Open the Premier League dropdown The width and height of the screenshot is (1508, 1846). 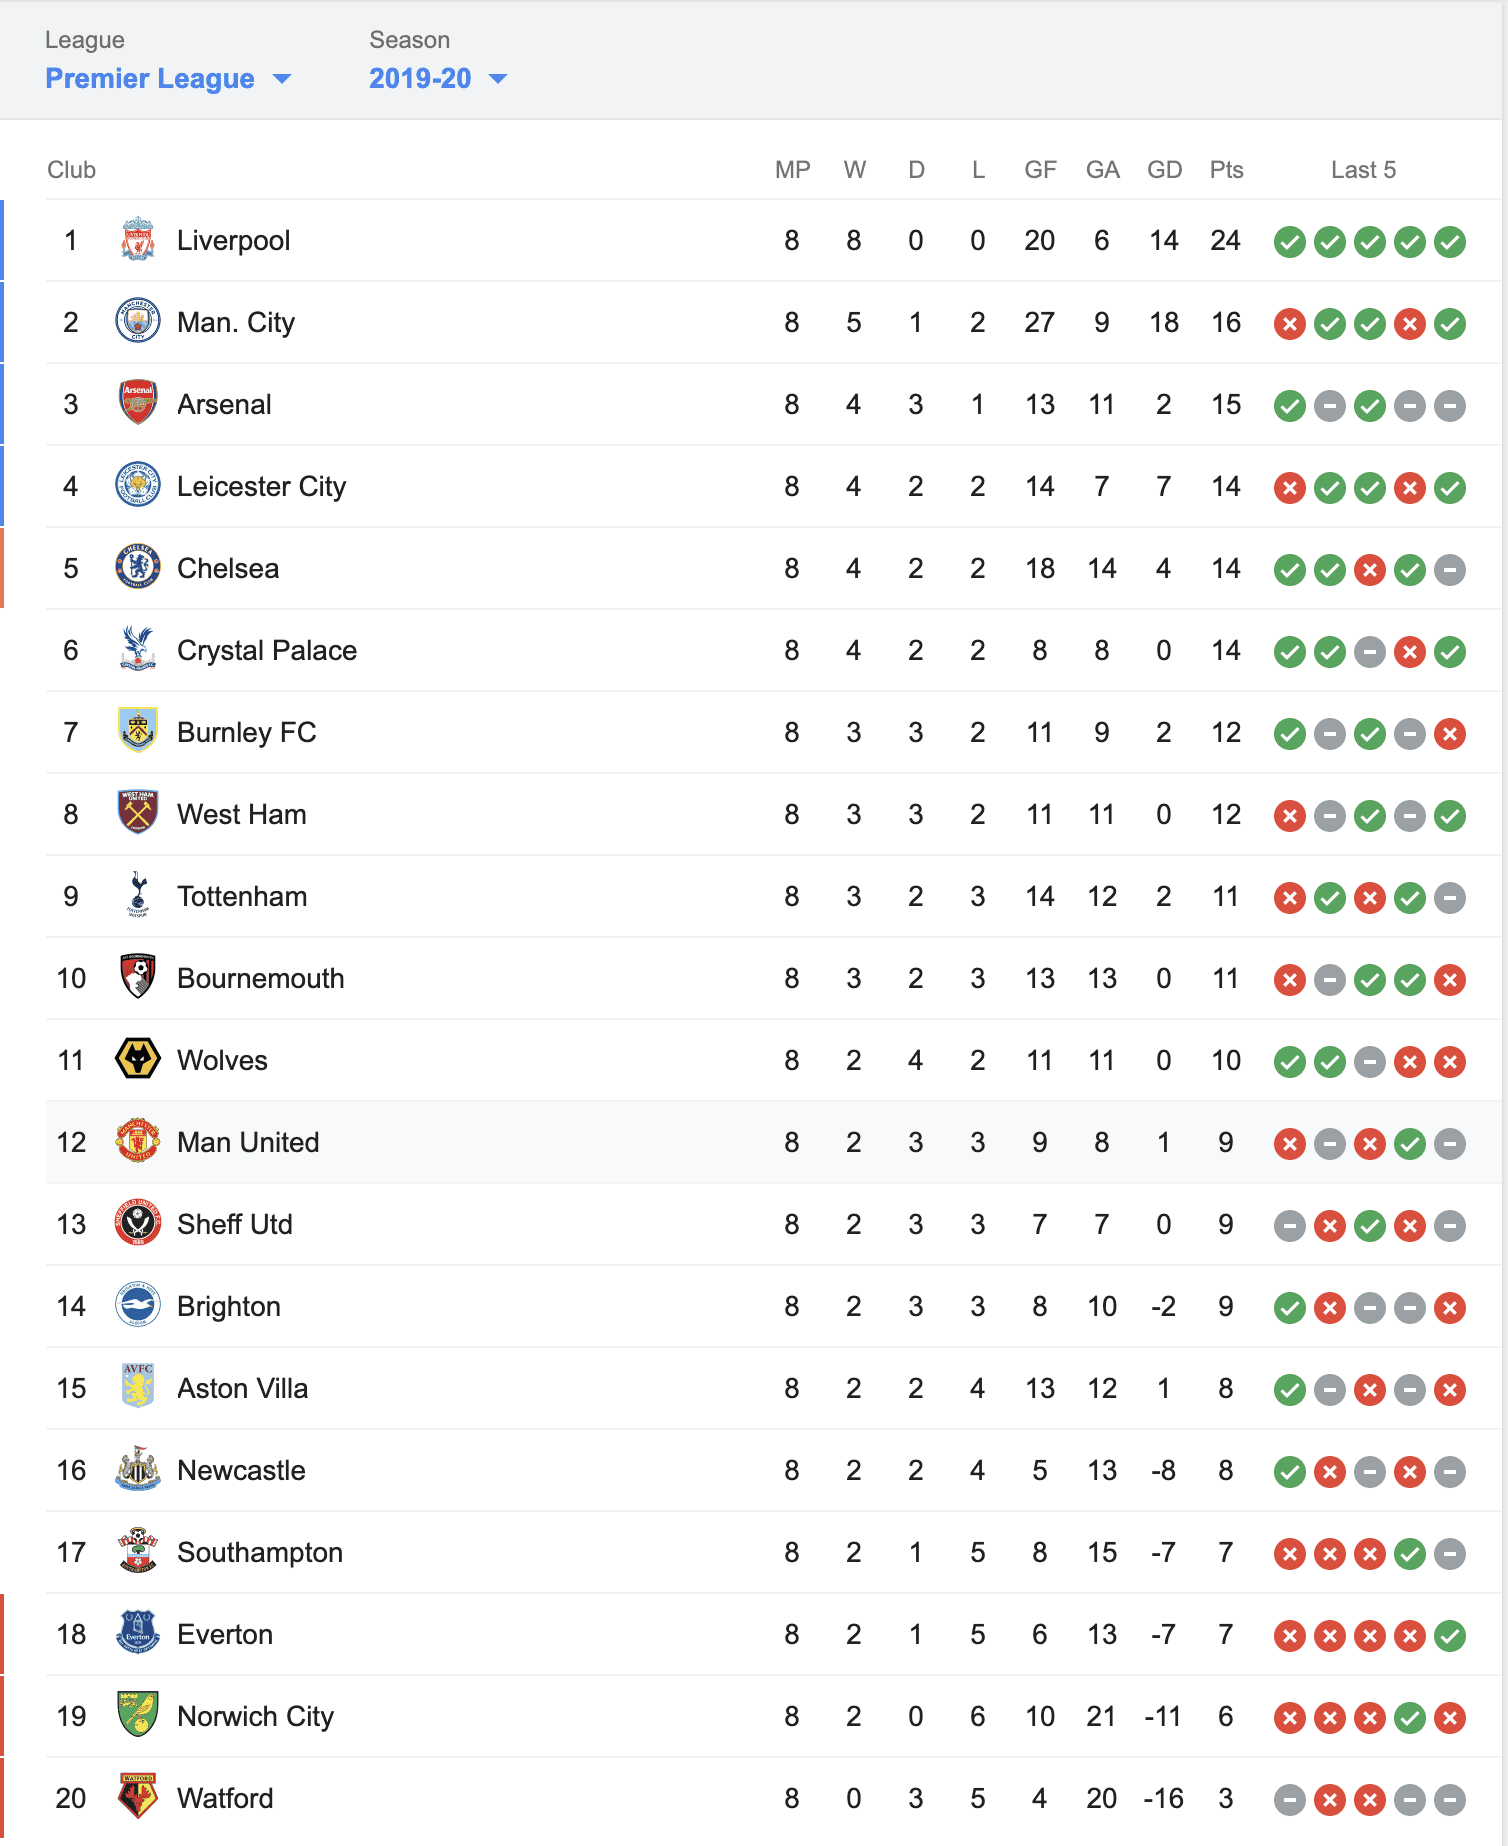coord(168,78)
